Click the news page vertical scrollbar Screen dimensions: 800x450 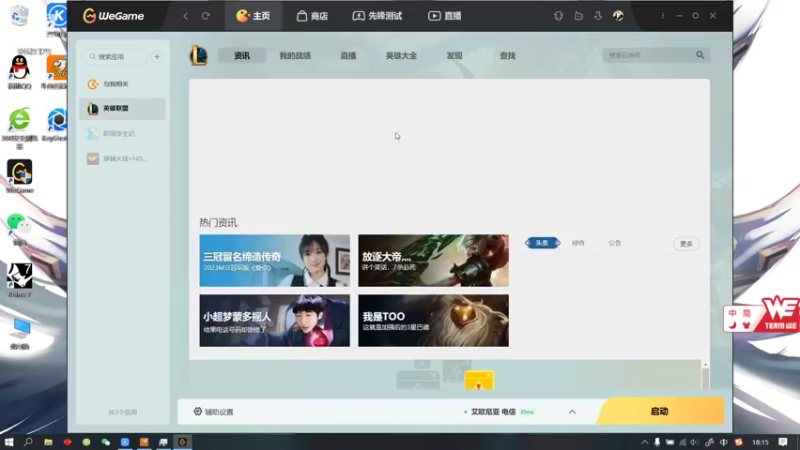[x=706, y=376]
